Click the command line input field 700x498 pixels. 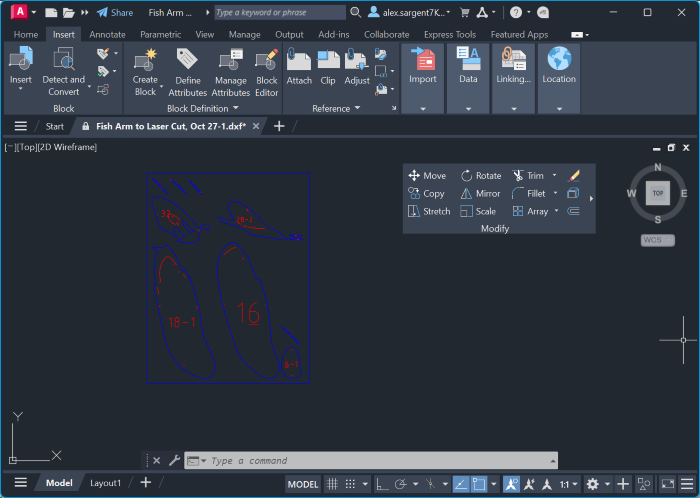coord(375,461)
